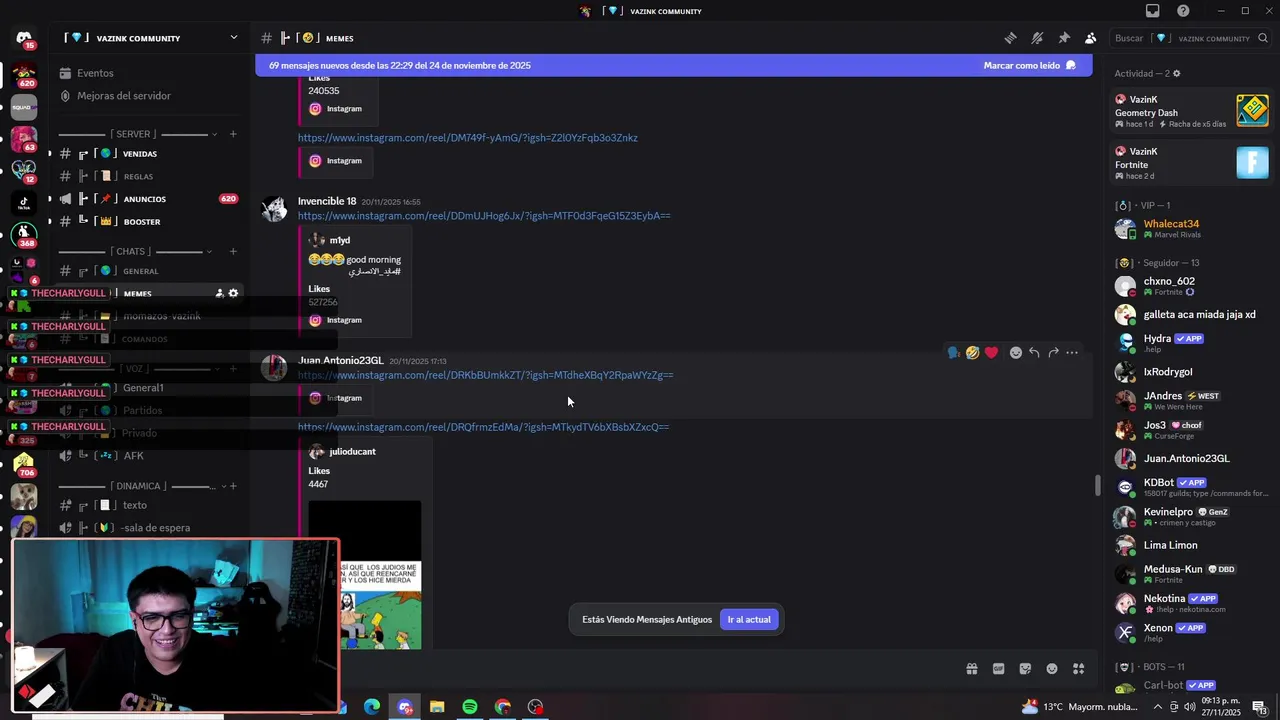
Task: Click invite icon on MEMES channel
Action: [x=219, y=293]
